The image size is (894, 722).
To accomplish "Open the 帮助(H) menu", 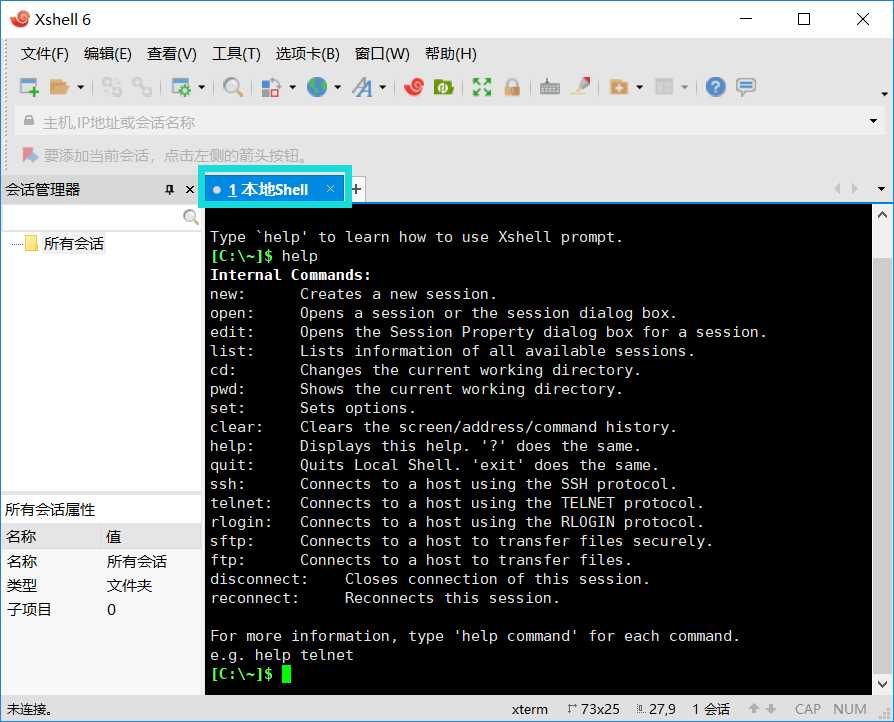I will tap(450, 54).
